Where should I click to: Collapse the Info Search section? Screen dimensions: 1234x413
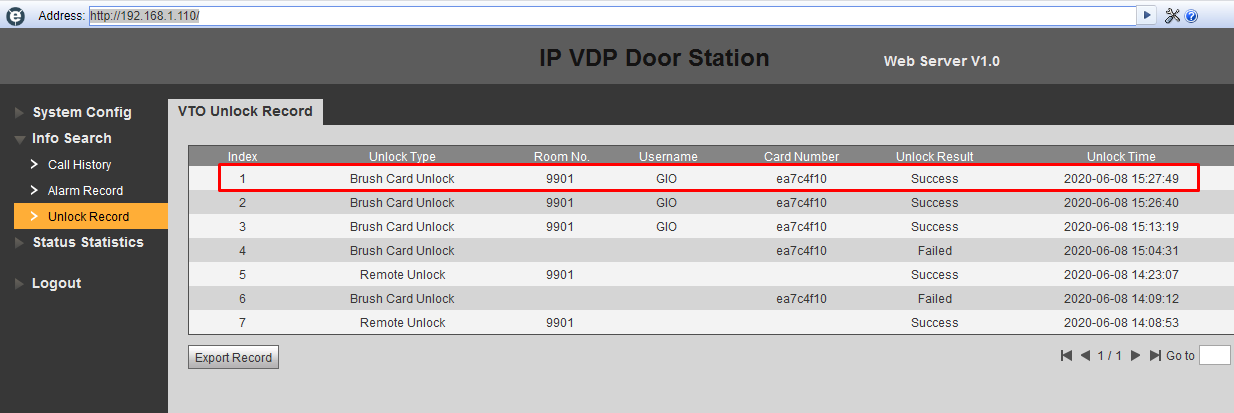point(71,138)
